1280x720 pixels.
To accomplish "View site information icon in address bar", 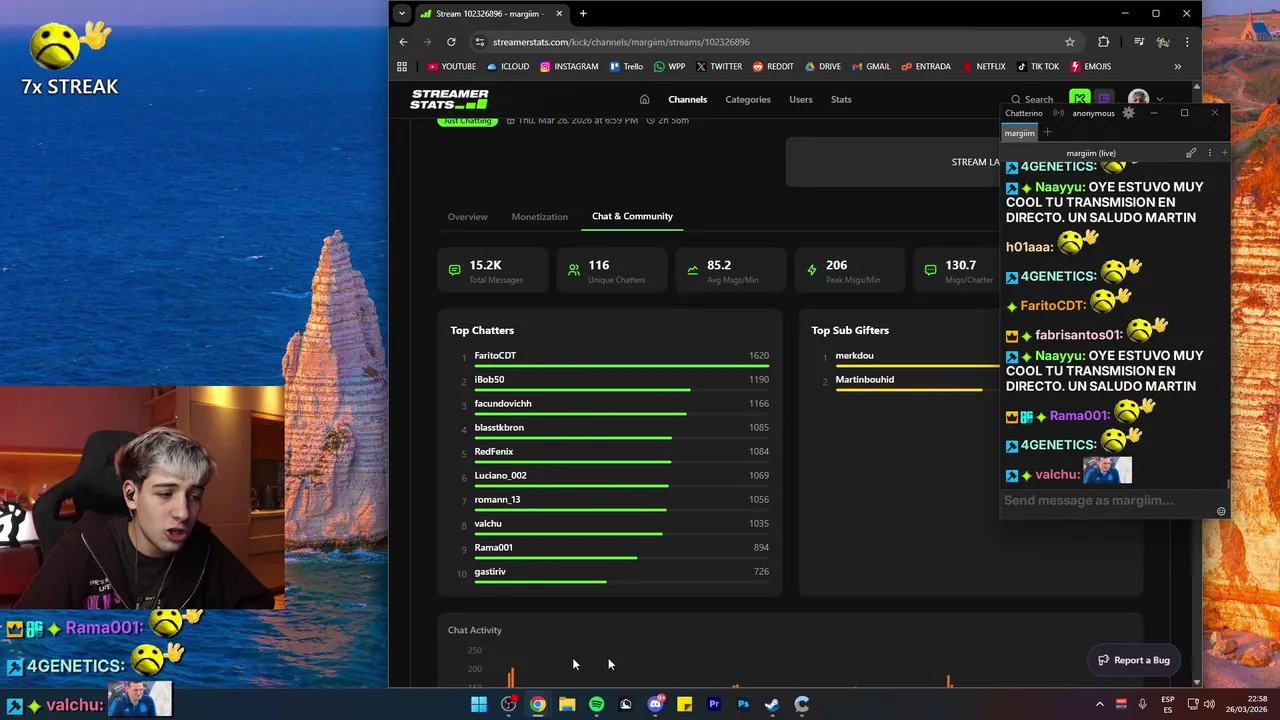I will tap(480, 42).
